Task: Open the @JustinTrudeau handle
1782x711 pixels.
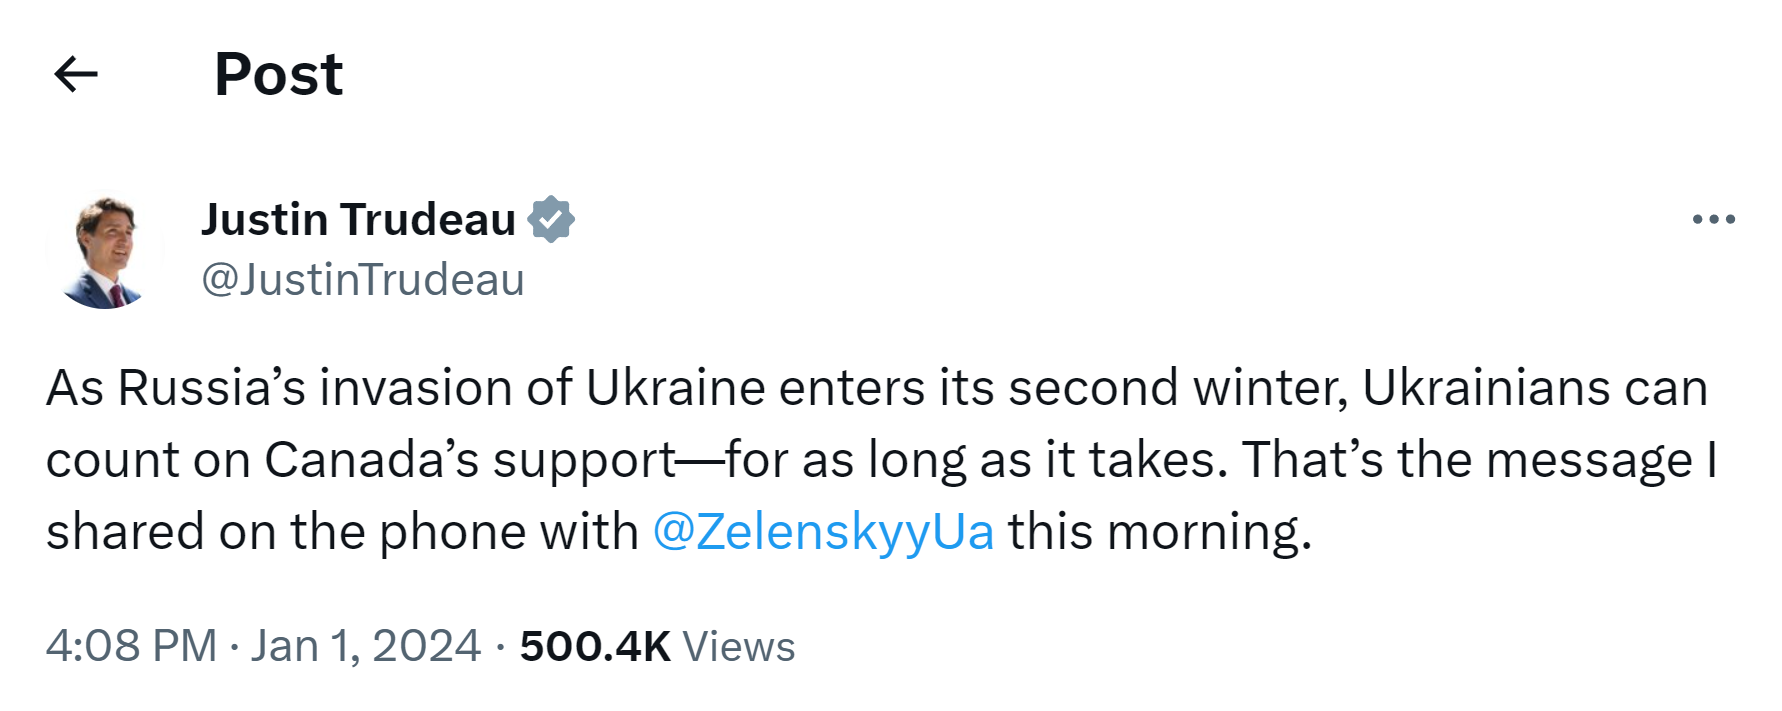Action: (x=362, y=280)
